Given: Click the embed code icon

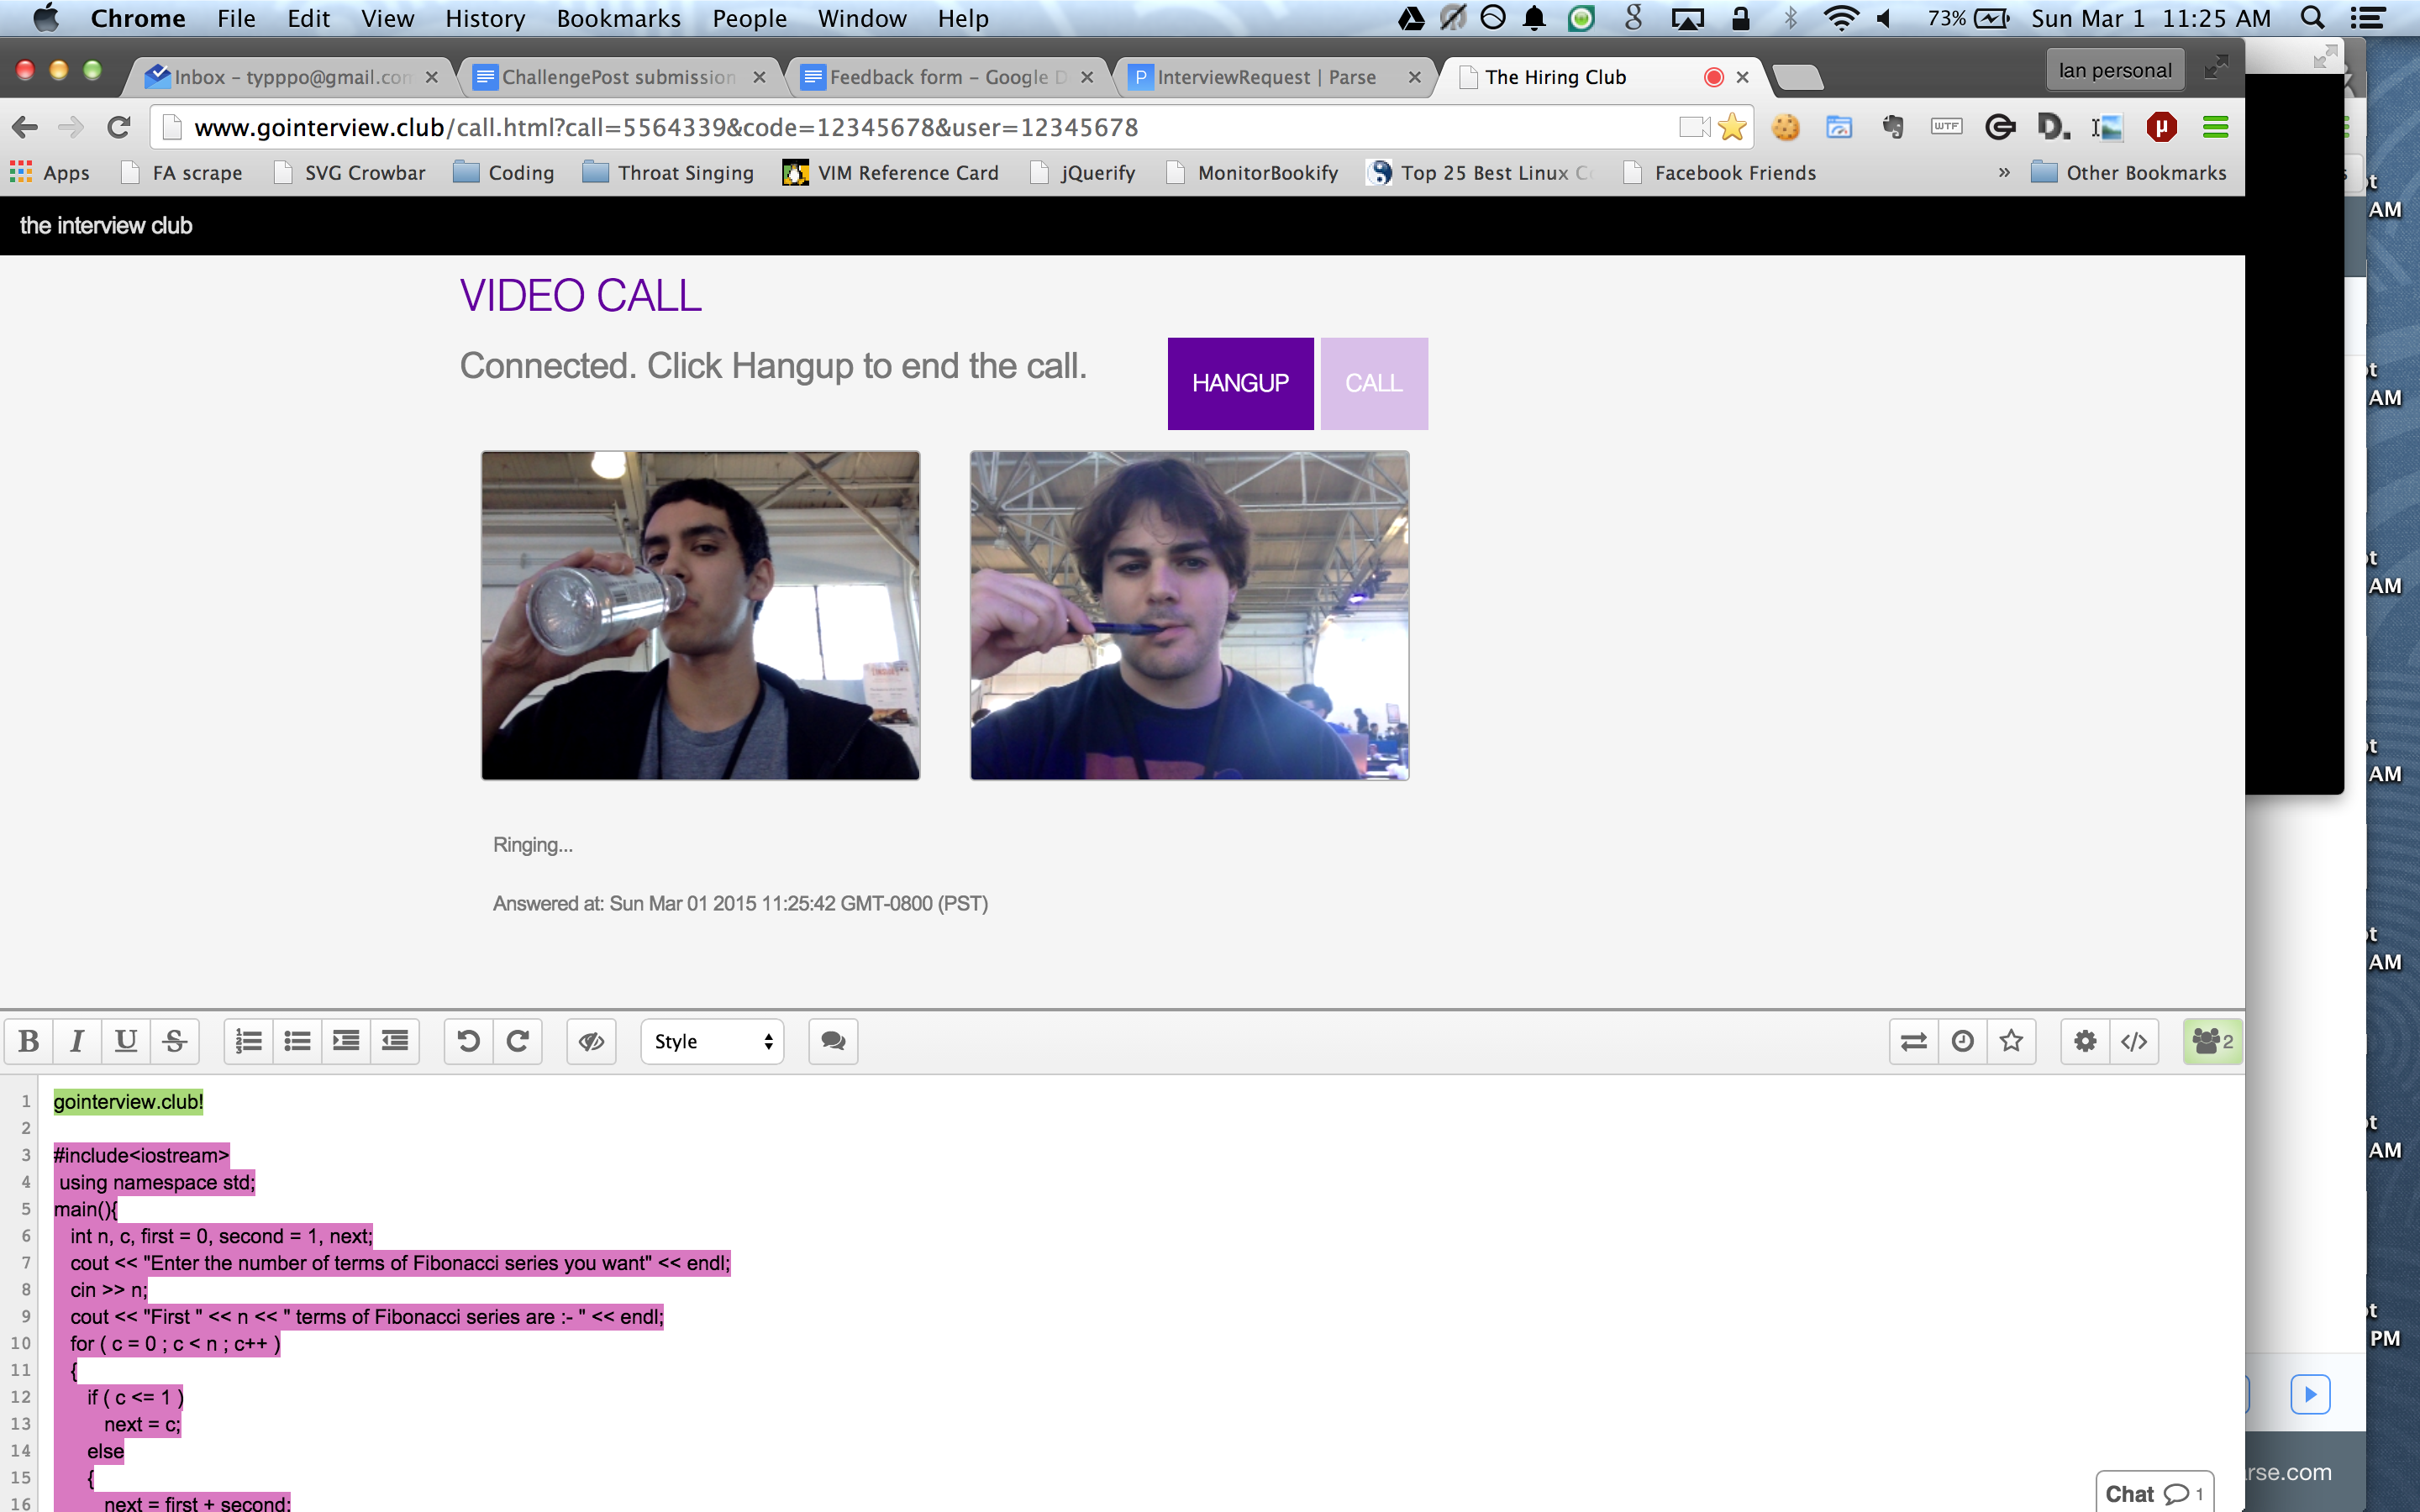Looking at the screenshot, I should click(2134, 1041).
